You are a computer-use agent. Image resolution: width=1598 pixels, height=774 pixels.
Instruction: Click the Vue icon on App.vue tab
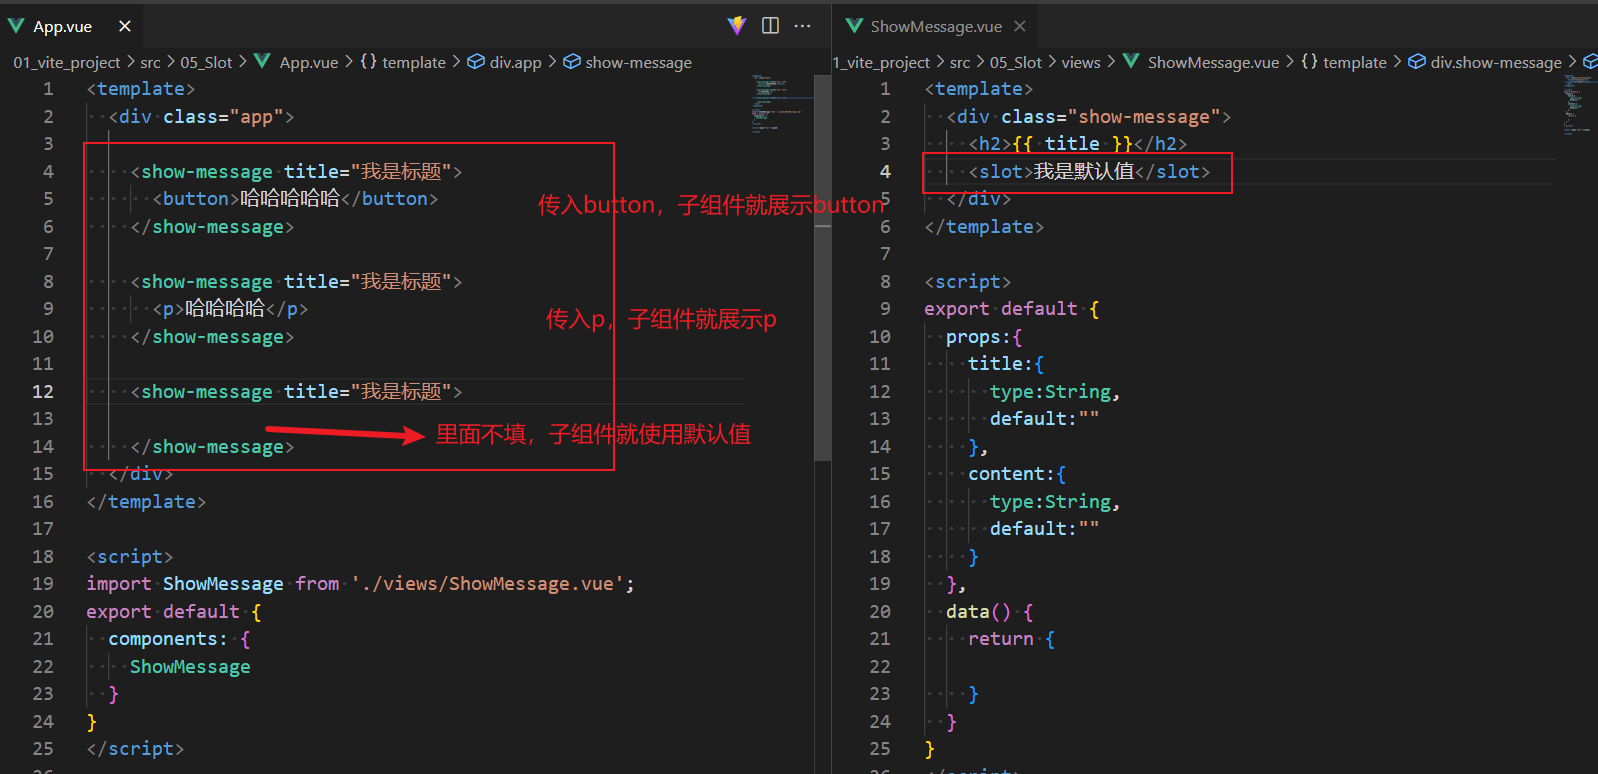click(16, 26)
